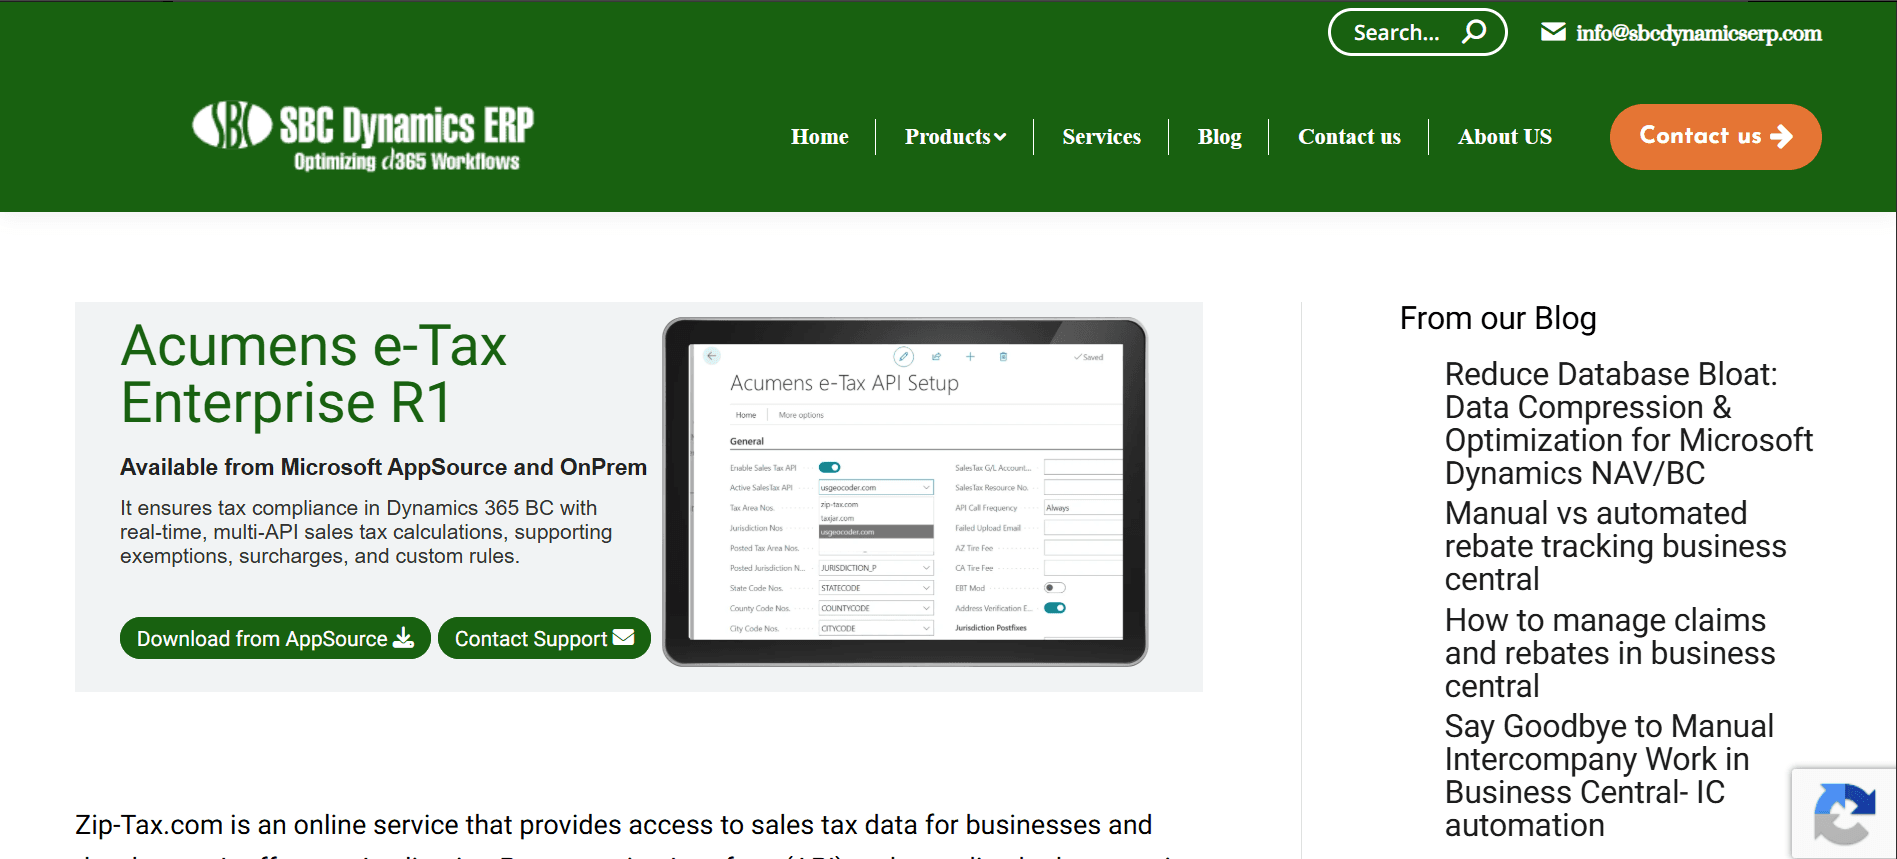This screenshot has width=1897, height=859.
Task: Open the Services menu item
Action: [x=1101, y=137]
